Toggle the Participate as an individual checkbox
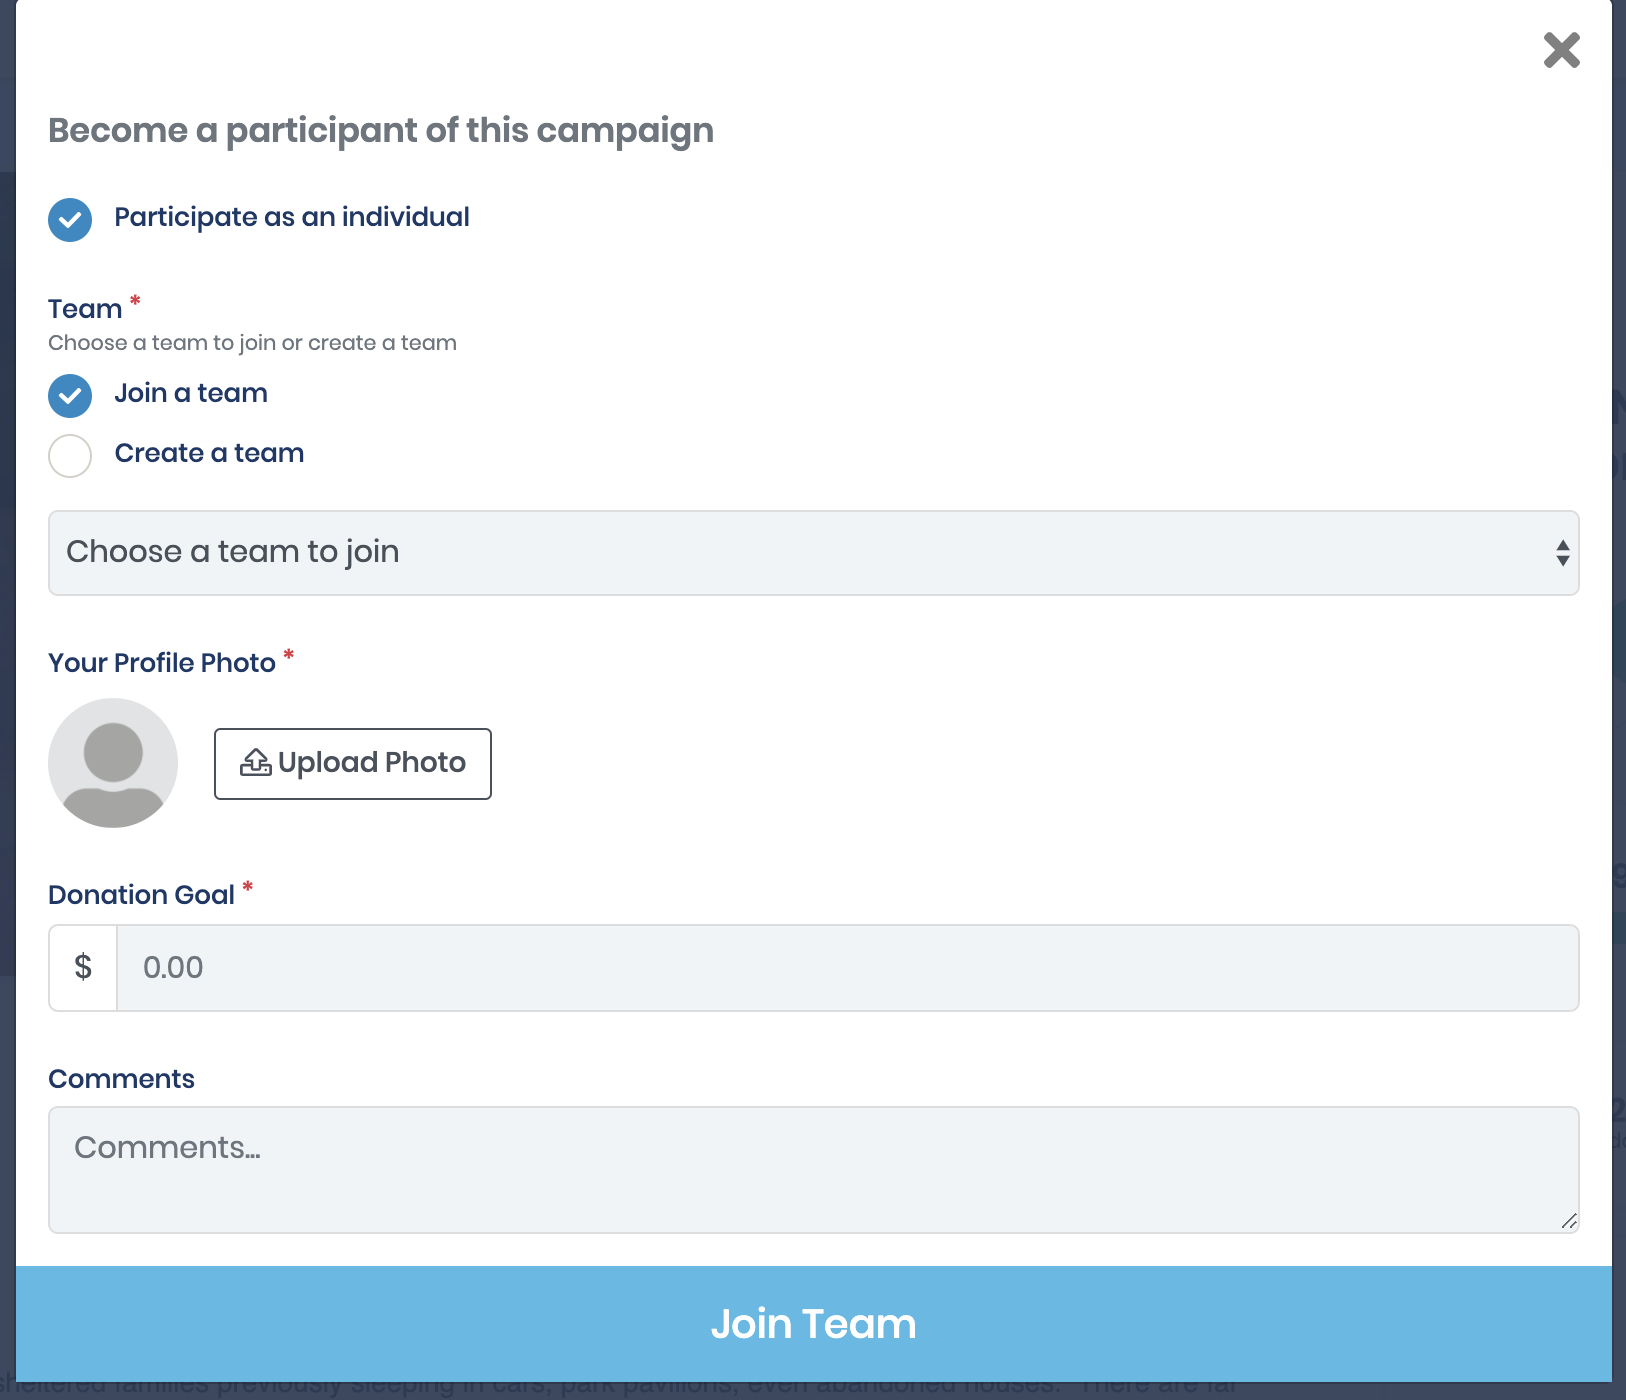This screenshot has height=1400, width=1626. (70, 220)
